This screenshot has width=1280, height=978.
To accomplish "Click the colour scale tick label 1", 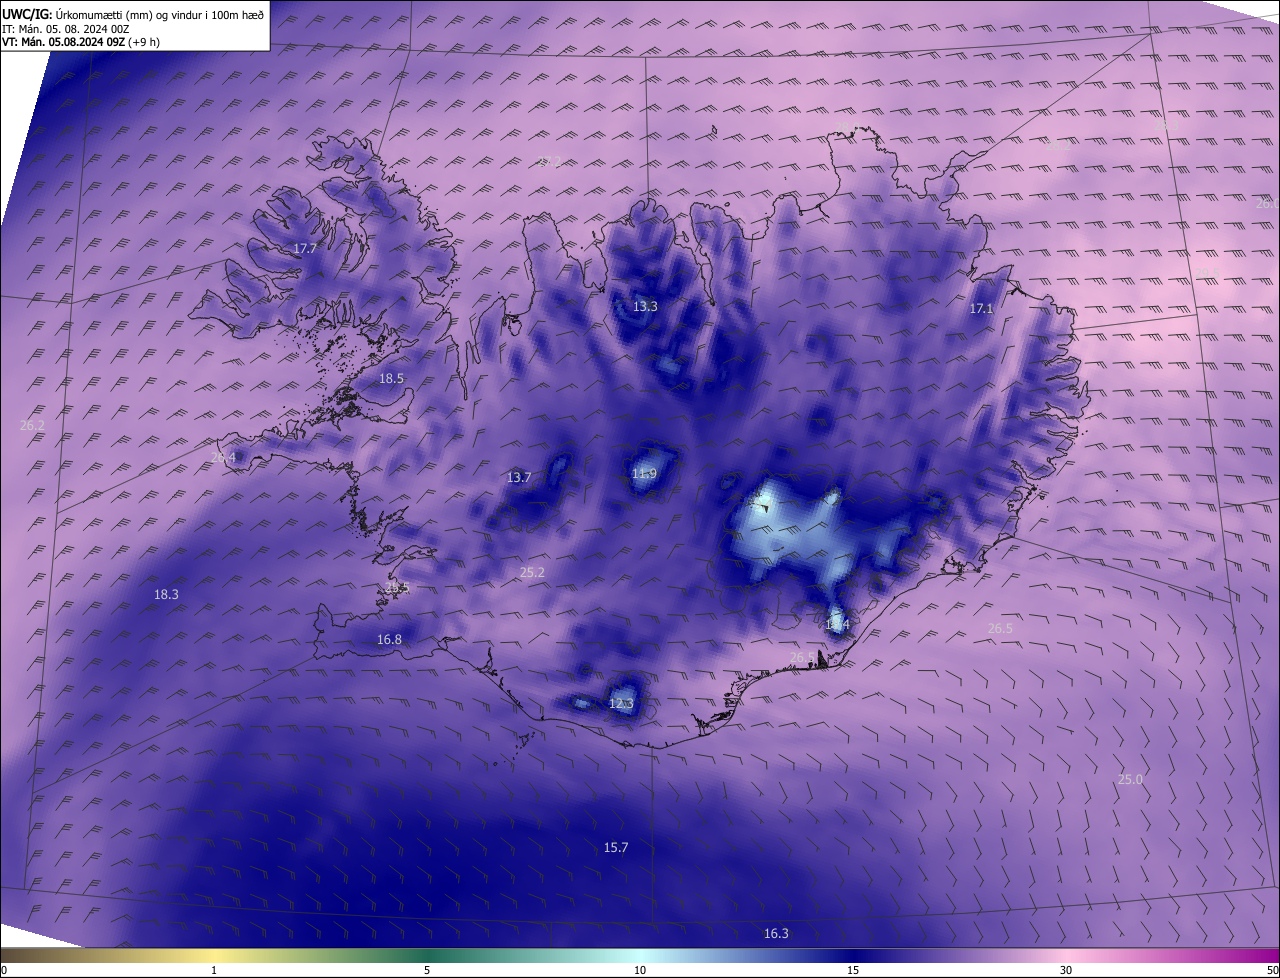I will click(214, 970).
